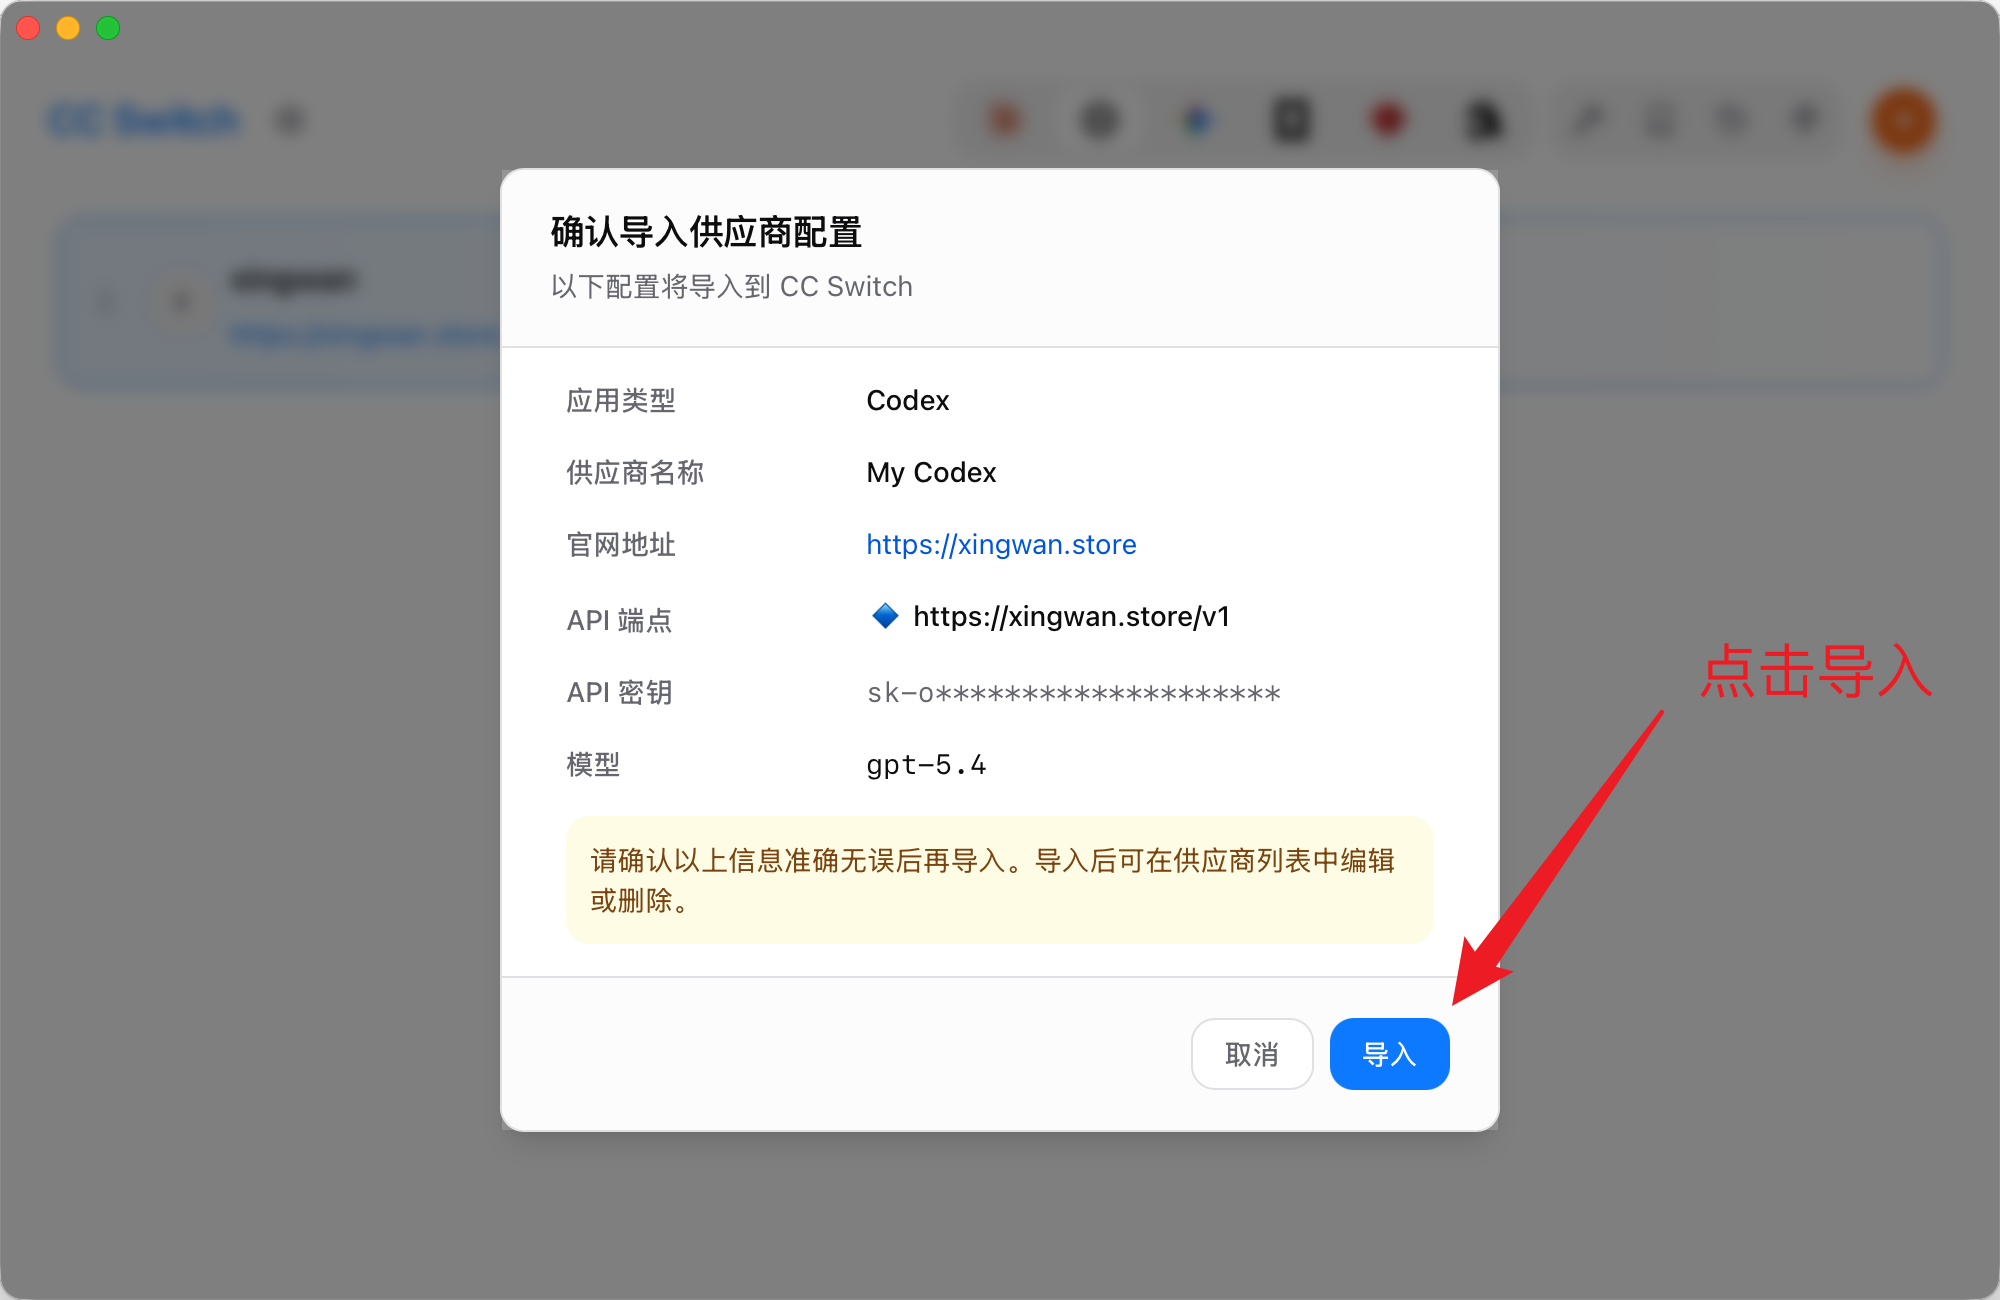Image resolution: width=2000 pixels, height=1300 pixels.
Task: Click the 官网地址 label
Action: (x=621, y=544)
